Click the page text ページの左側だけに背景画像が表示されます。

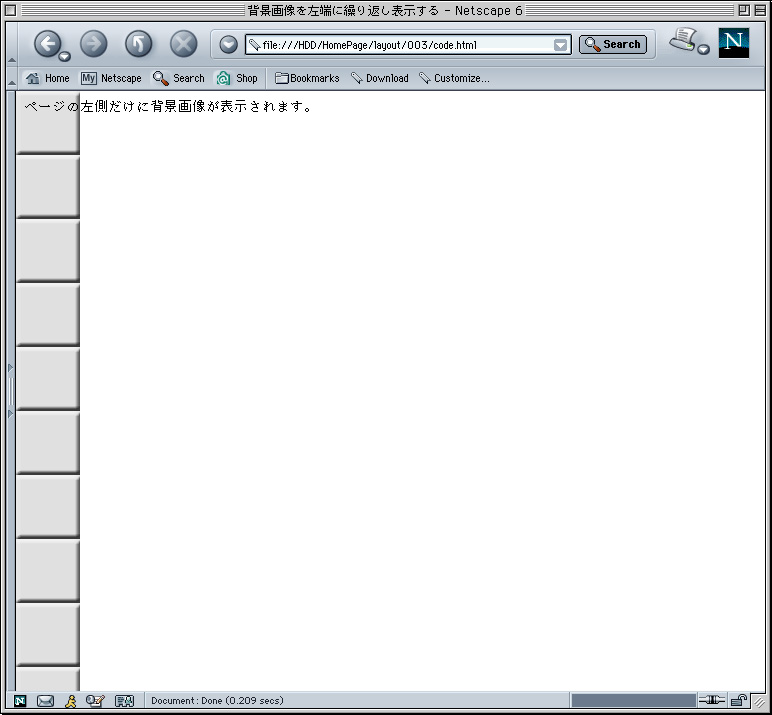pyautogui.click(x=168, y=106)
